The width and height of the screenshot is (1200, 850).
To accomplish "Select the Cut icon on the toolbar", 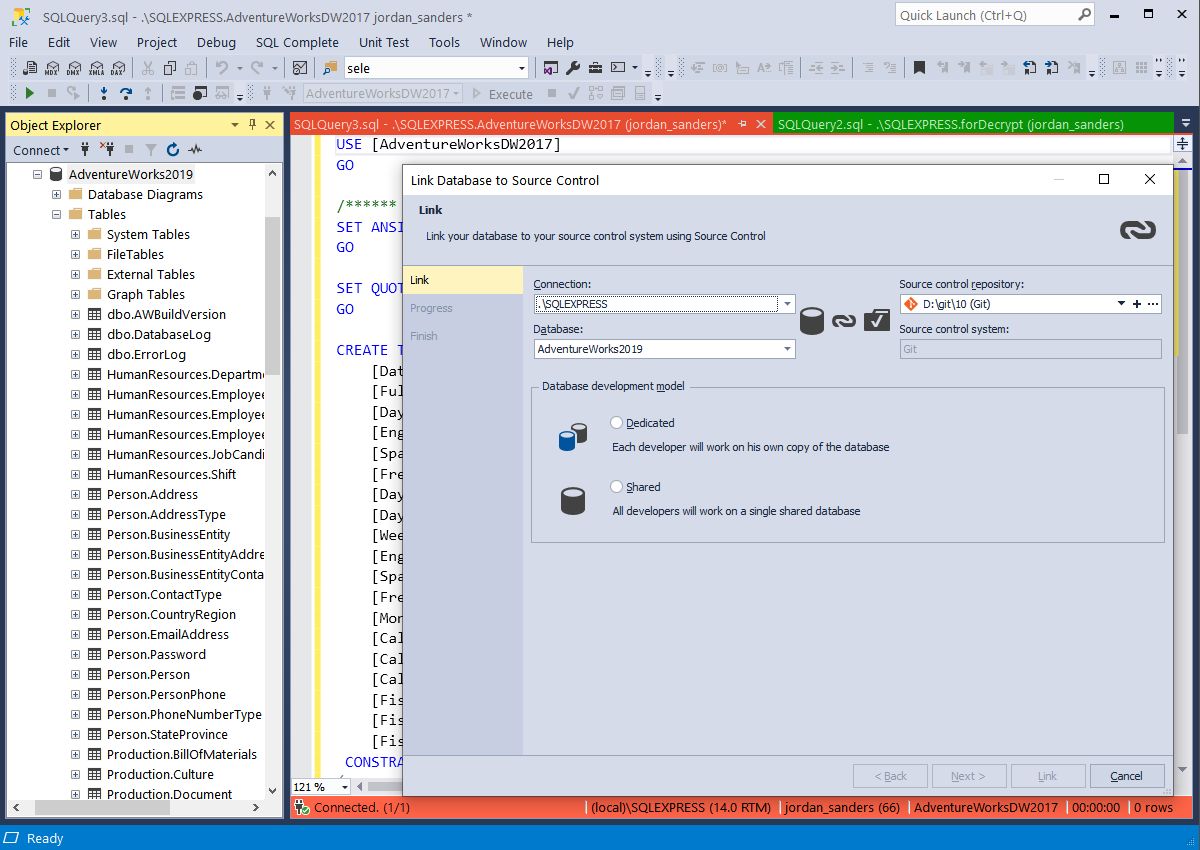I will 147,67.
